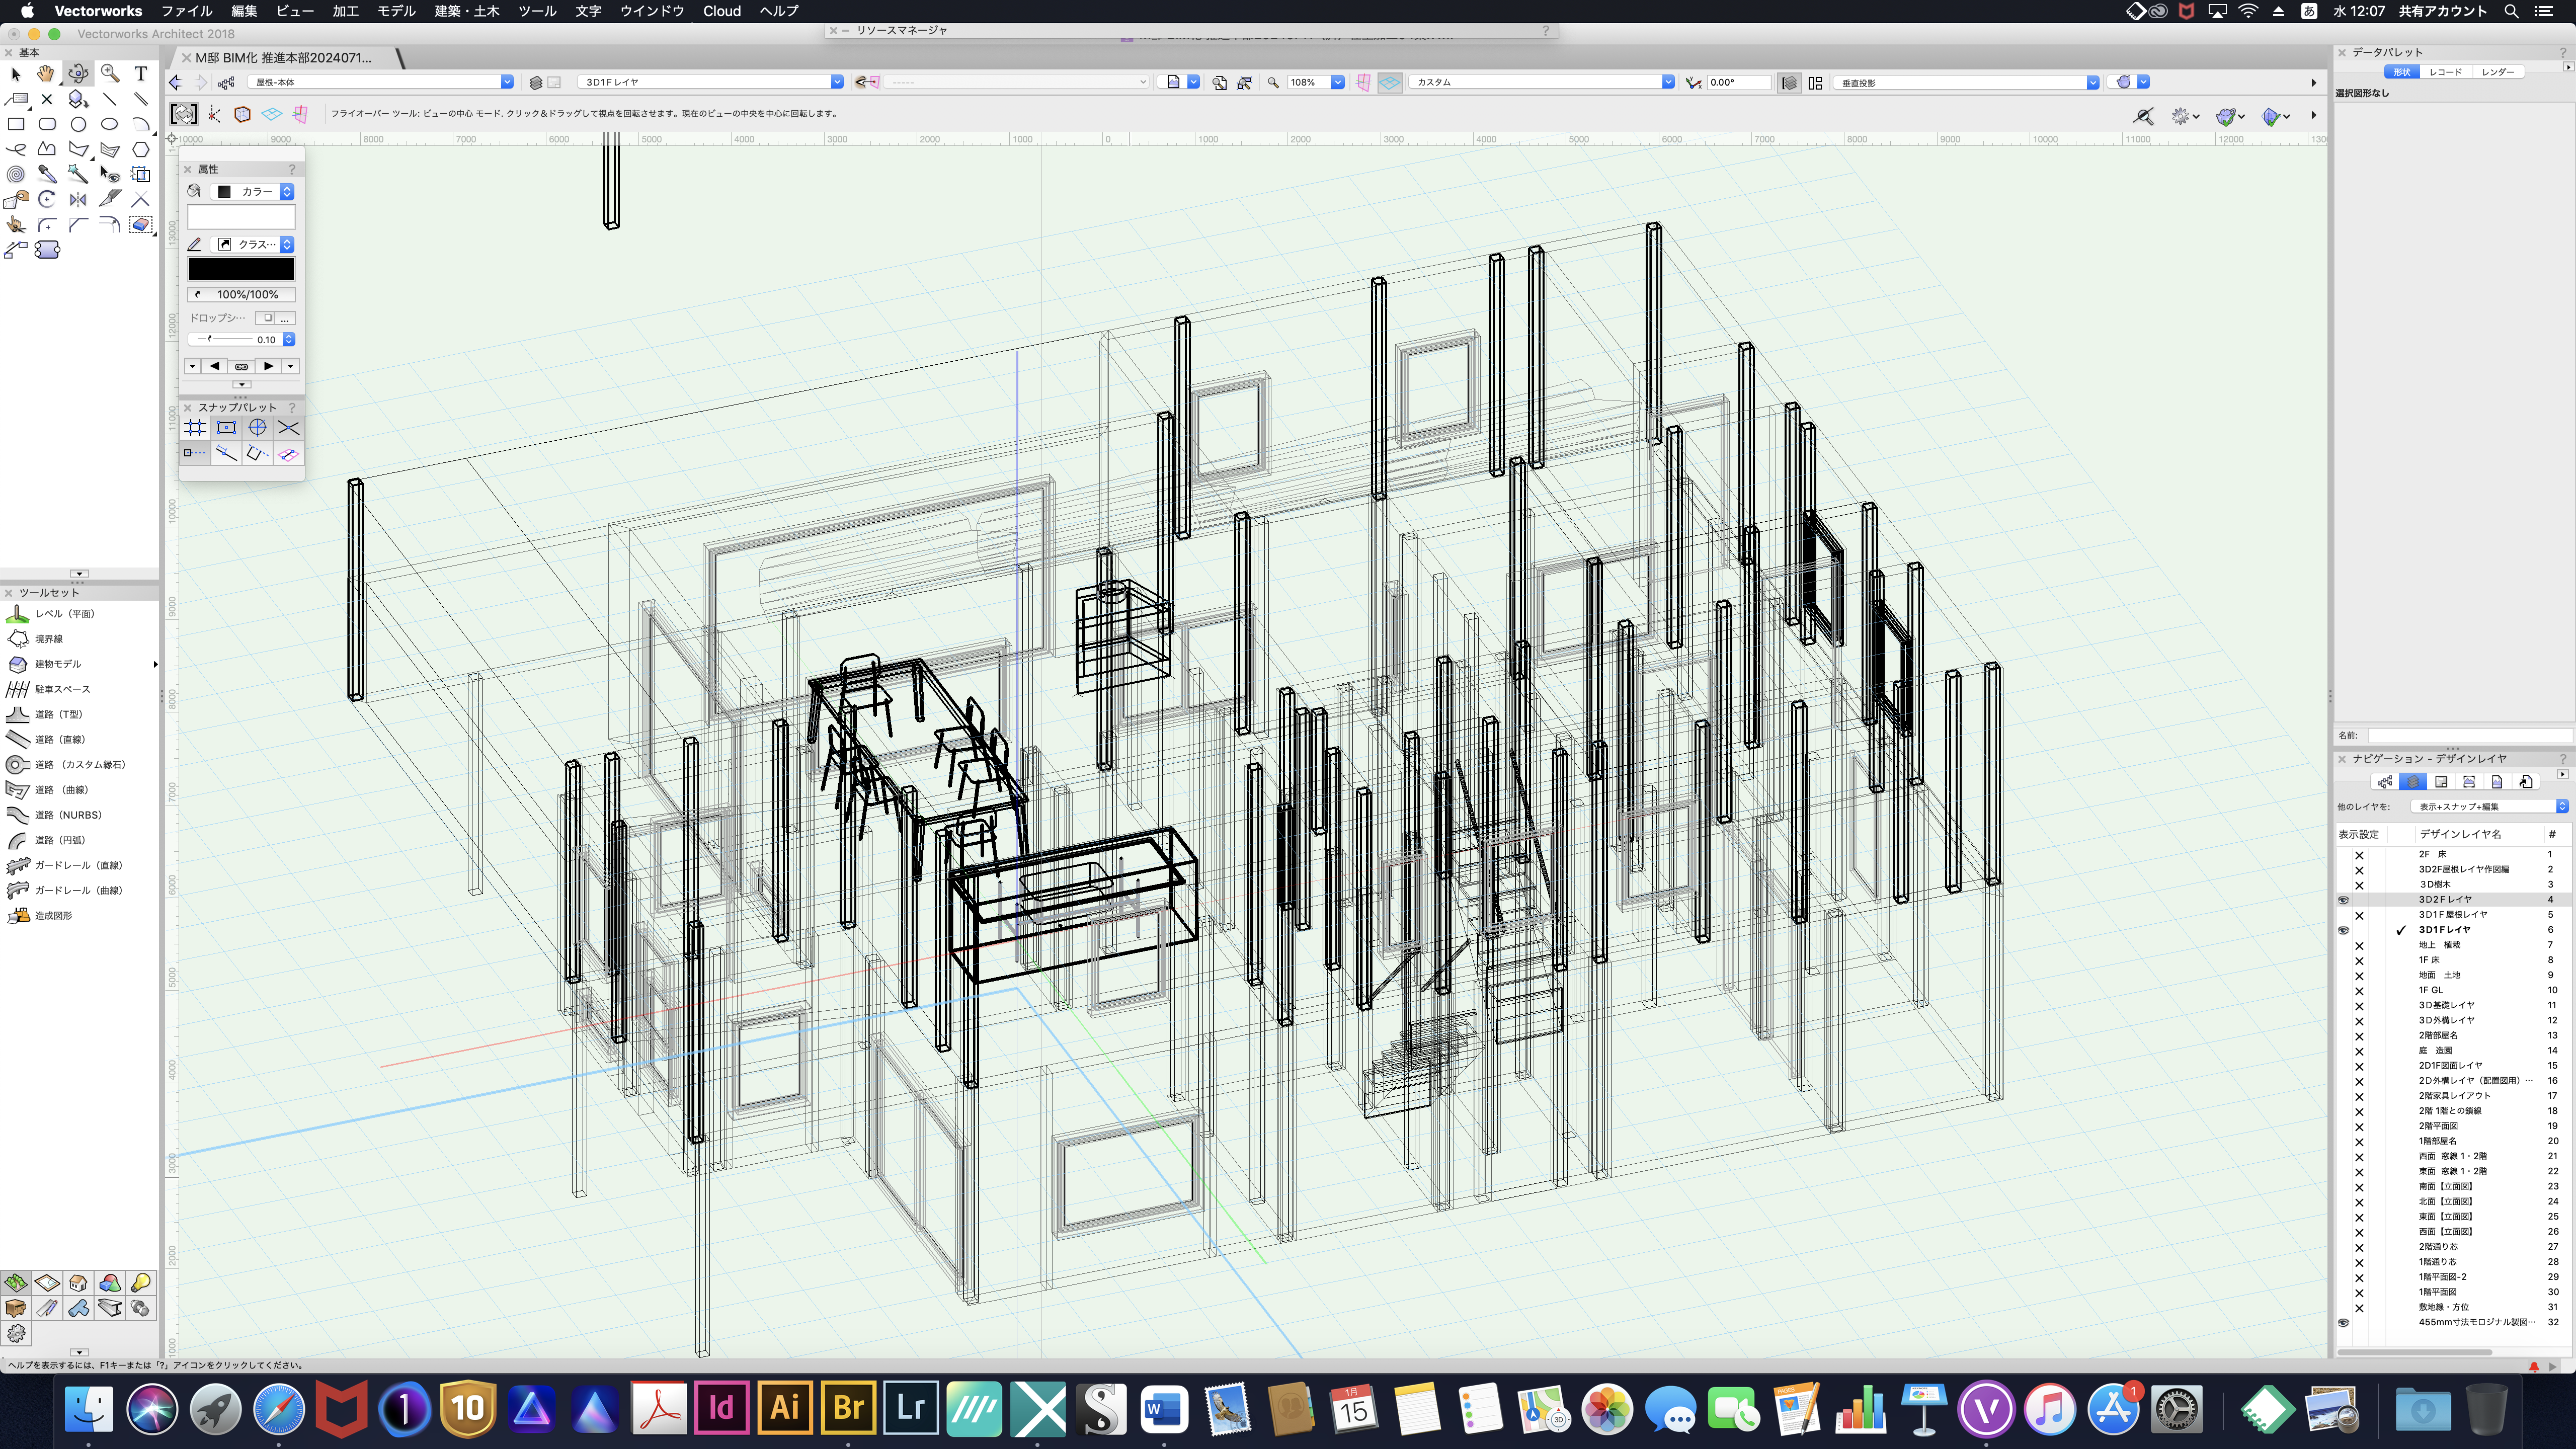Click the Road (T型) tool

(x=58, y=714)
